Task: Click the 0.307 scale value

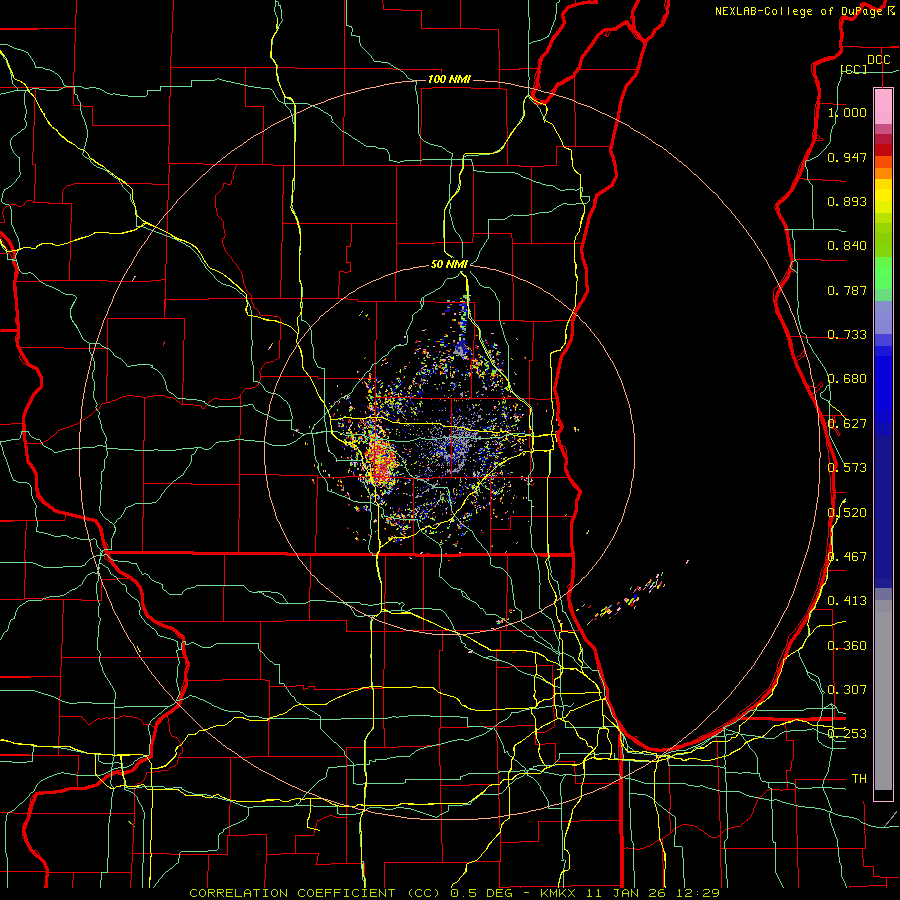Action: [x=847, y=690]
